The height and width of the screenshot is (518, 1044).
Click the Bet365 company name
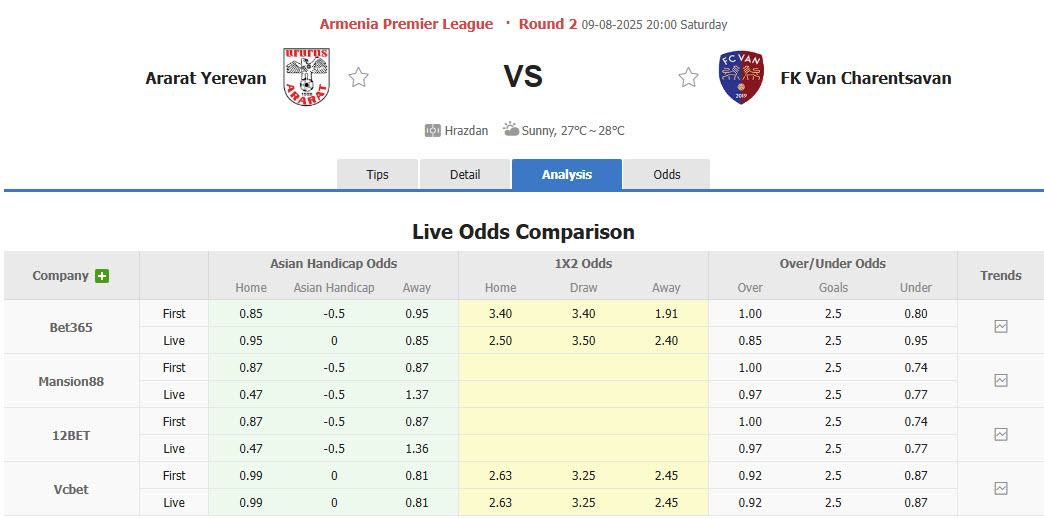71,327
